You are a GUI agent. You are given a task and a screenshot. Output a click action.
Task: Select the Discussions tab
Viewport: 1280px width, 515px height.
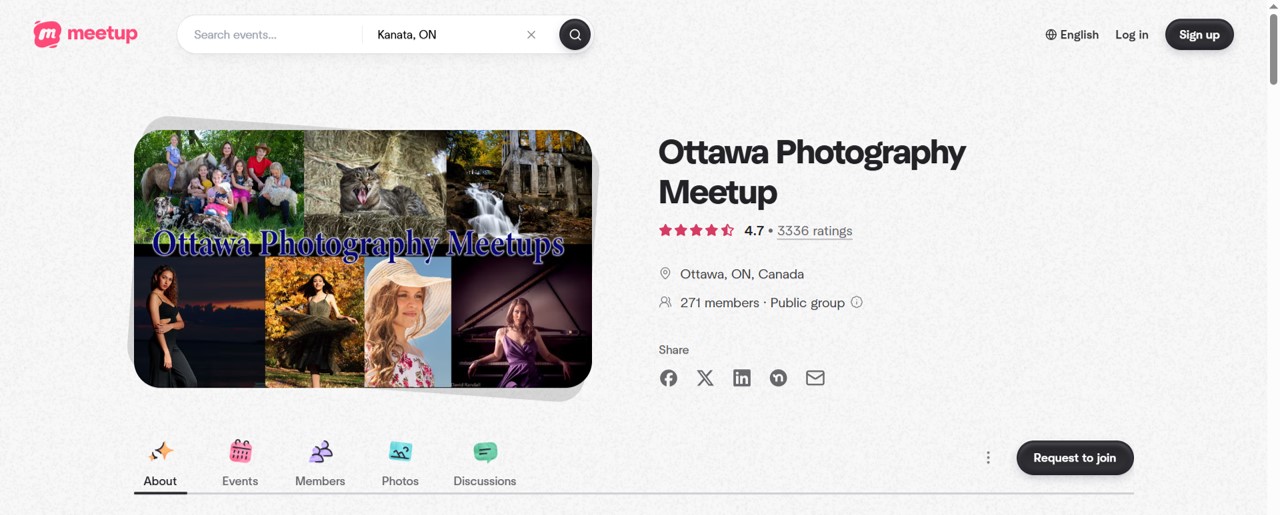pyautogui.click(x=485, y=464)
